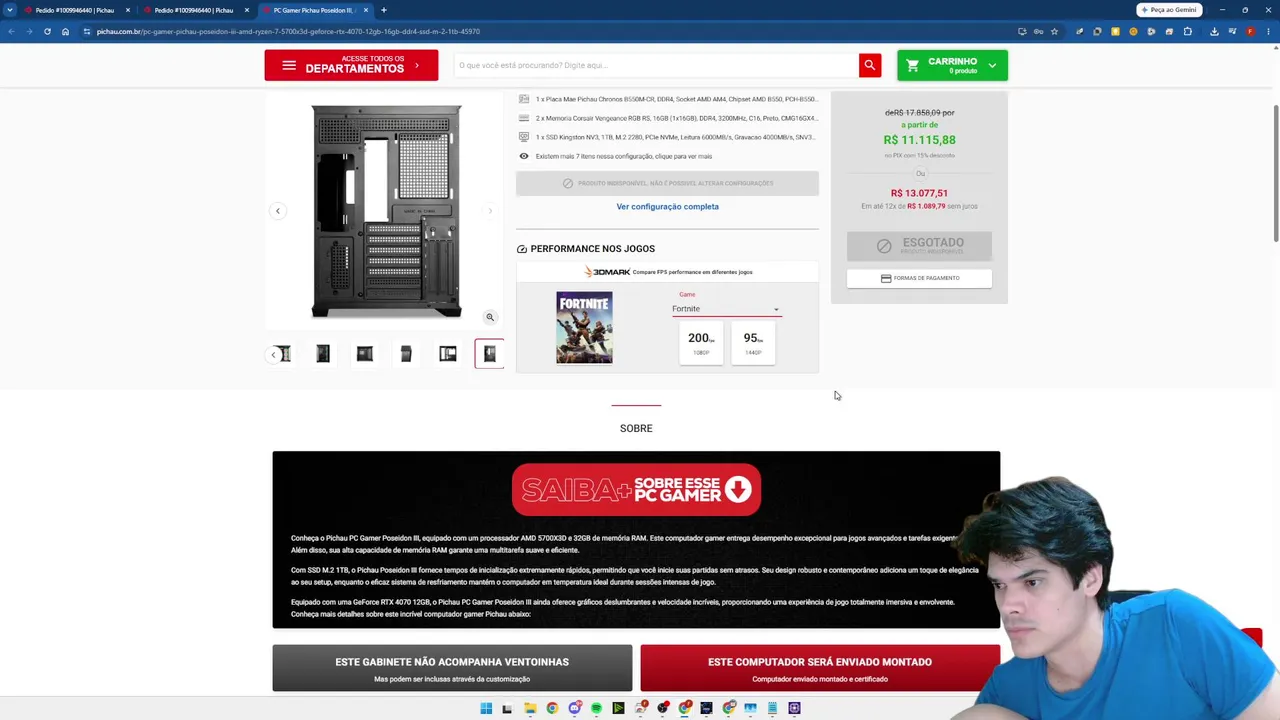Click the Sobre section heading
The image size is (1280, 720).
click(x=636, y=428)
